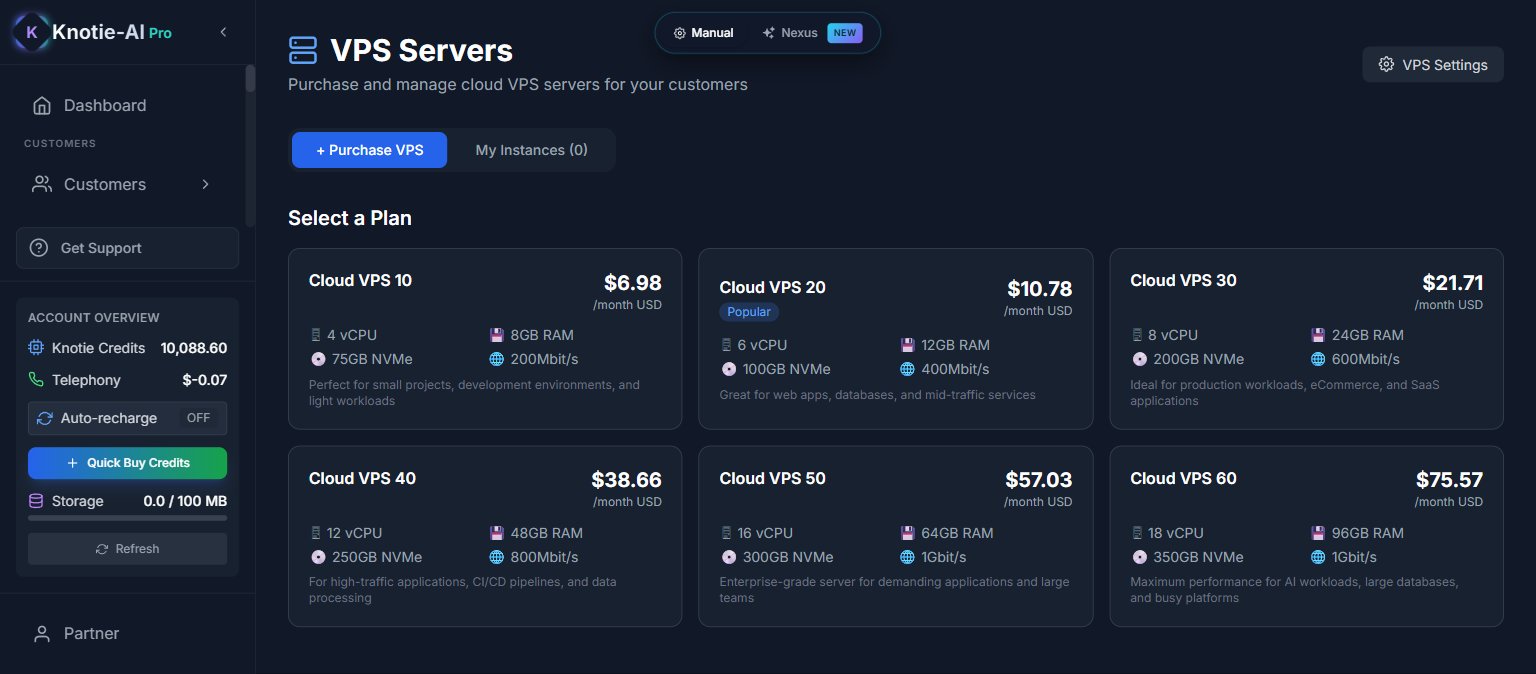The image size is (1536, 674).
Task: Click the 75GB NVMe disk icon
Action: (x=318, y=359)
